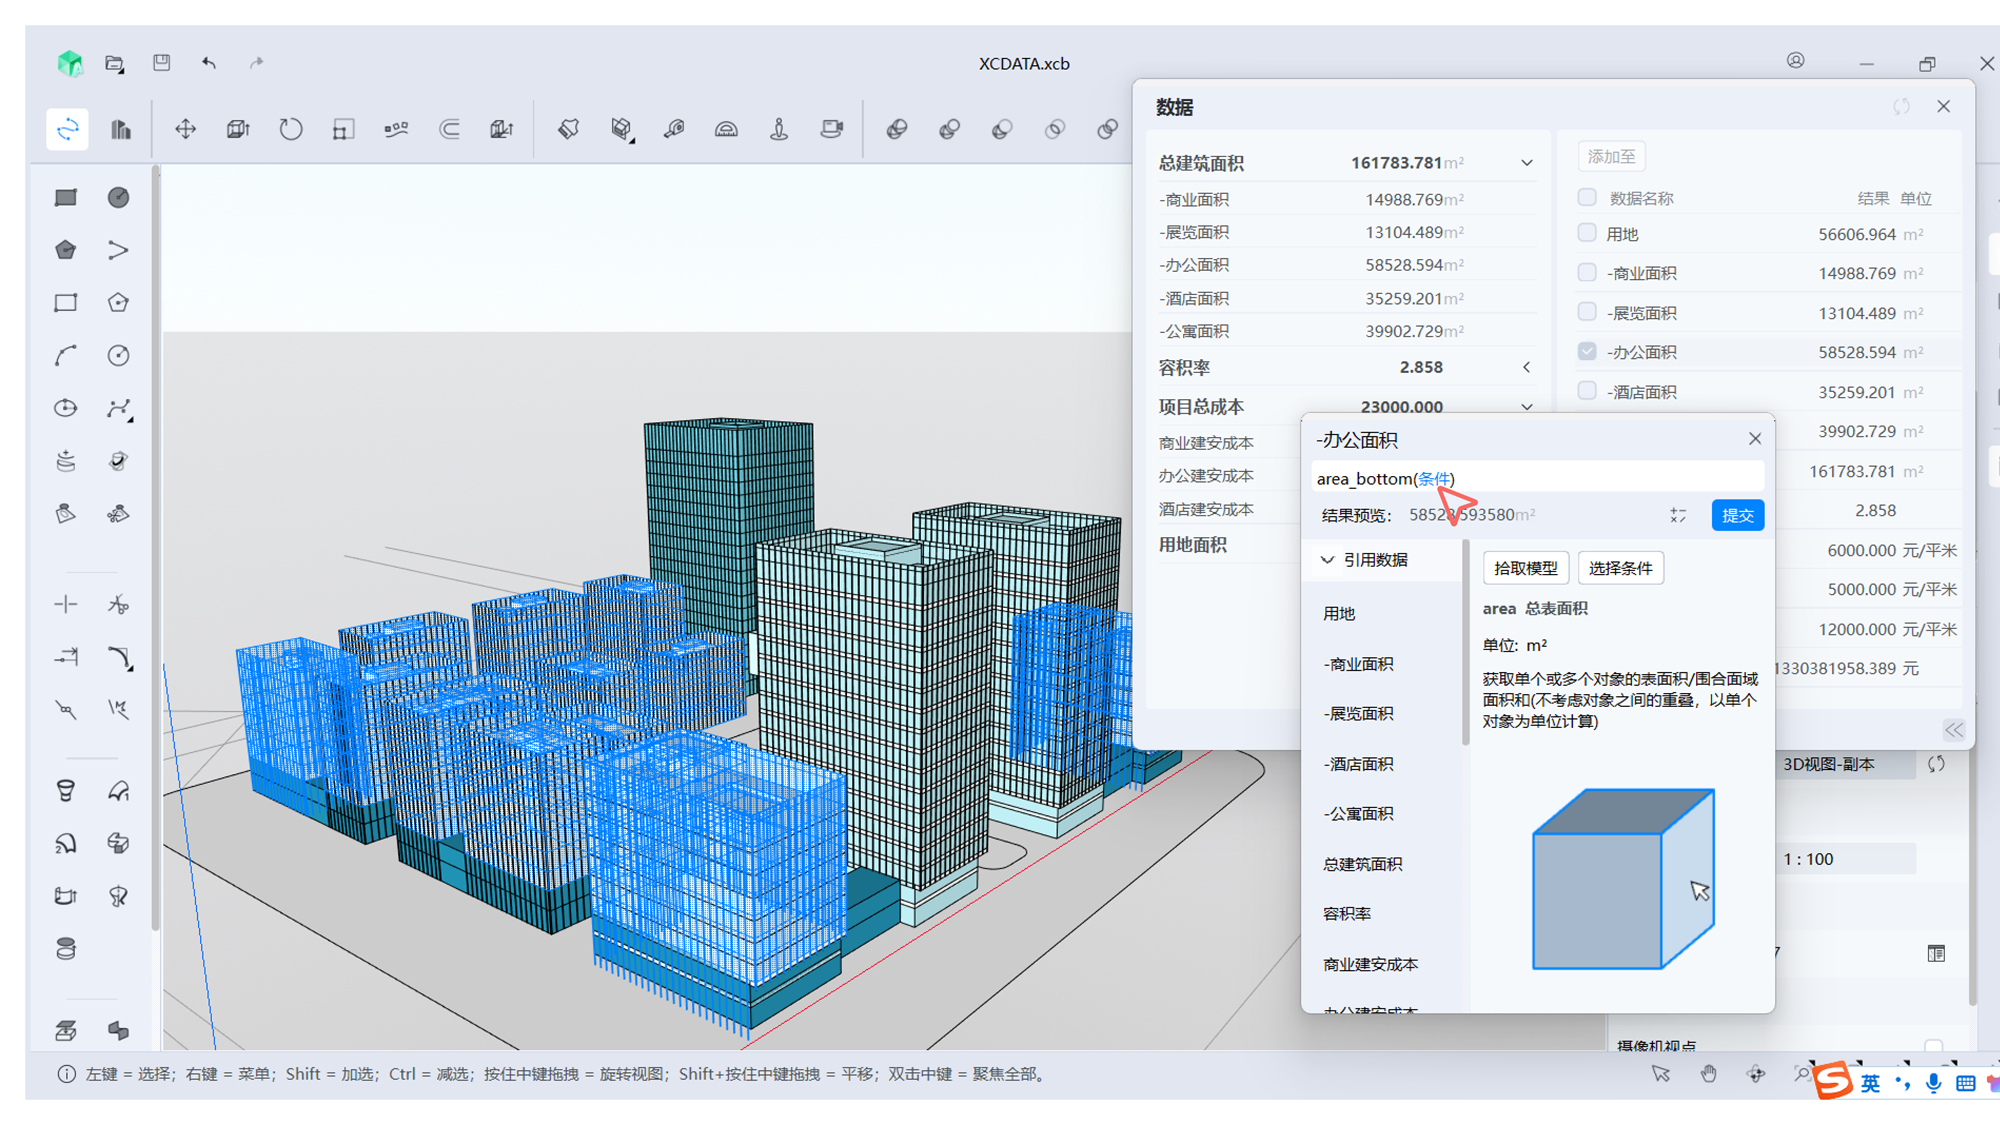Select -酒店面积 in reference list
Image resolution: width=2000 pixels, height=1125 pixels.
click(1358, 764)
